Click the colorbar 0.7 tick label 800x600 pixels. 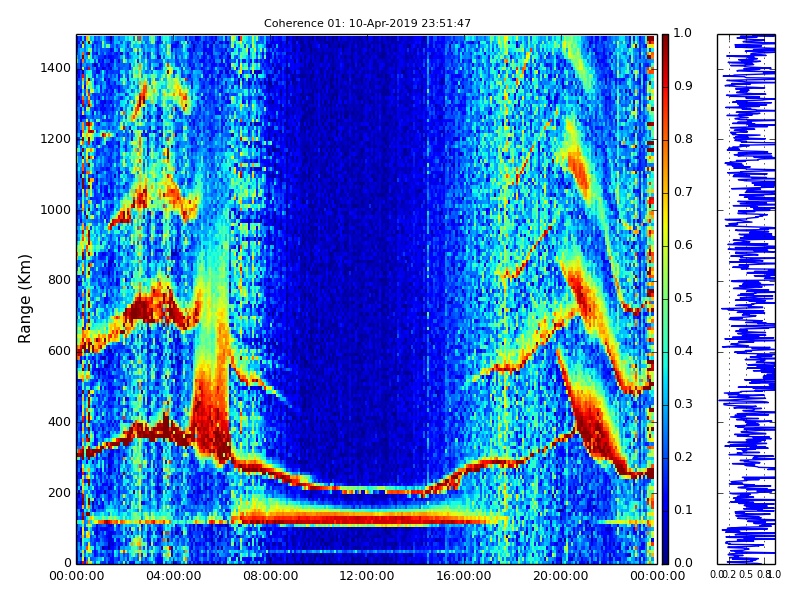tap(683, 192)
